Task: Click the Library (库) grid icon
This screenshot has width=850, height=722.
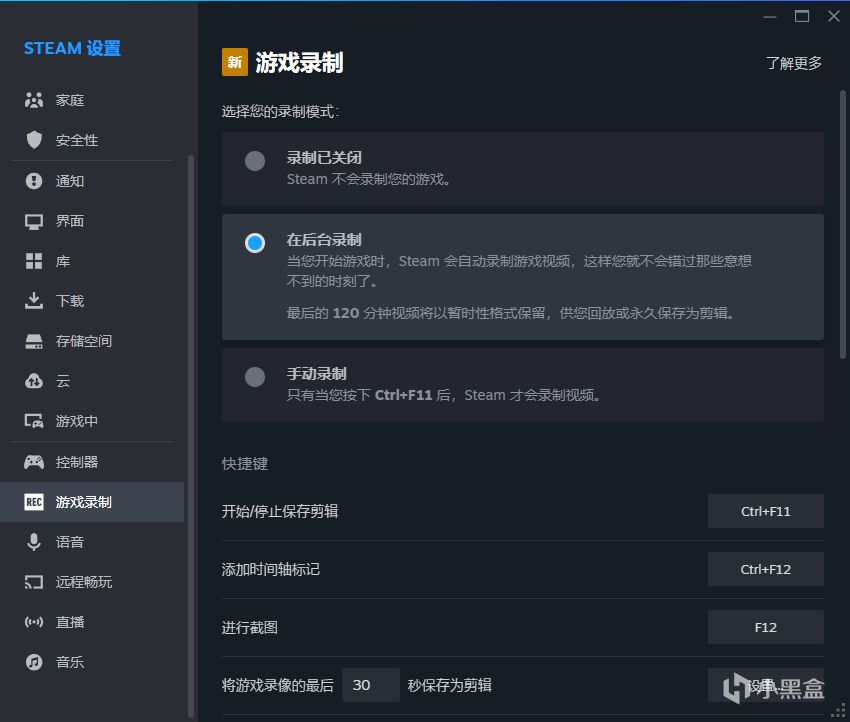Action: [x=34, y=261]
